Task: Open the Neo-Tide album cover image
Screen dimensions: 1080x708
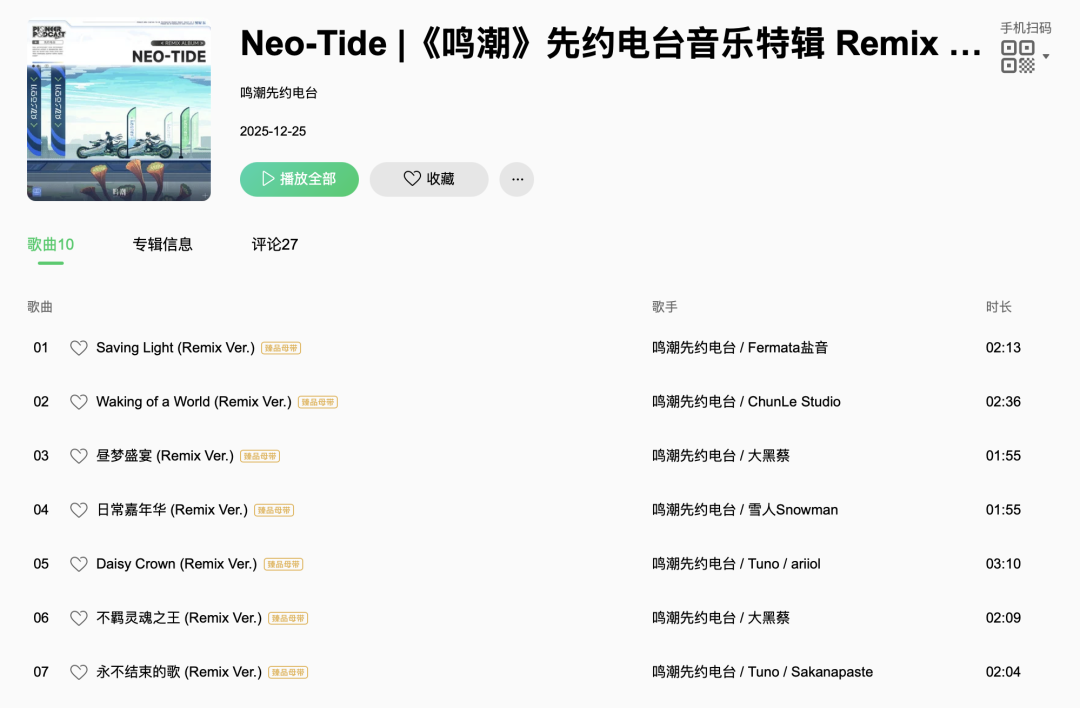Action: click(119, 109)
